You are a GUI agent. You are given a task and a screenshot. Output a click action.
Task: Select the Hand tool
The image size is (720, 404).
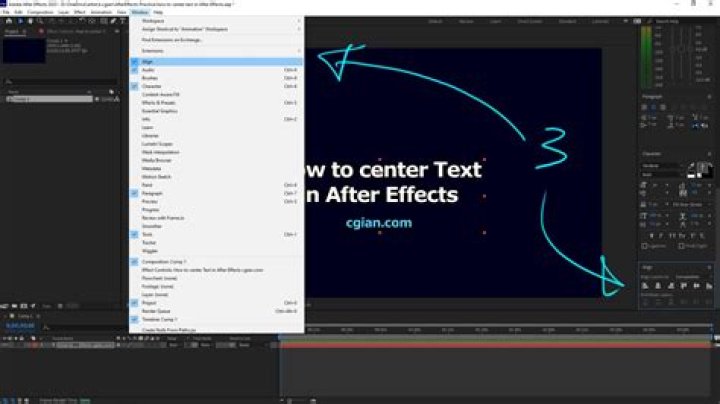click(30, 21)
